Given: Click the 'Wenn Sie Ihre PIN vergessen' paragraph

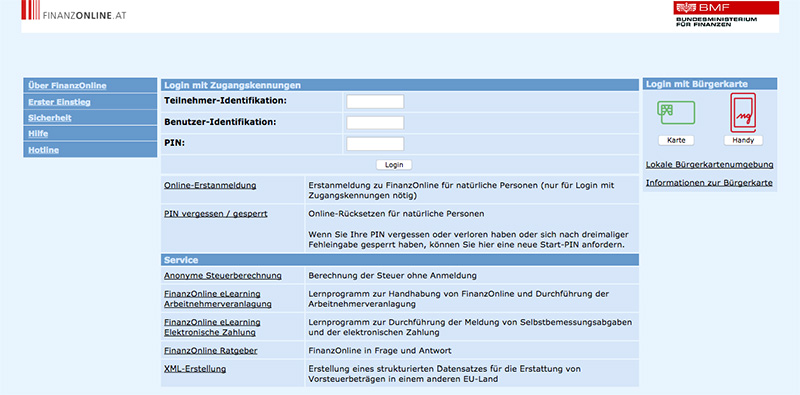Looking at the screenshot, I should [x=468, y=240].
